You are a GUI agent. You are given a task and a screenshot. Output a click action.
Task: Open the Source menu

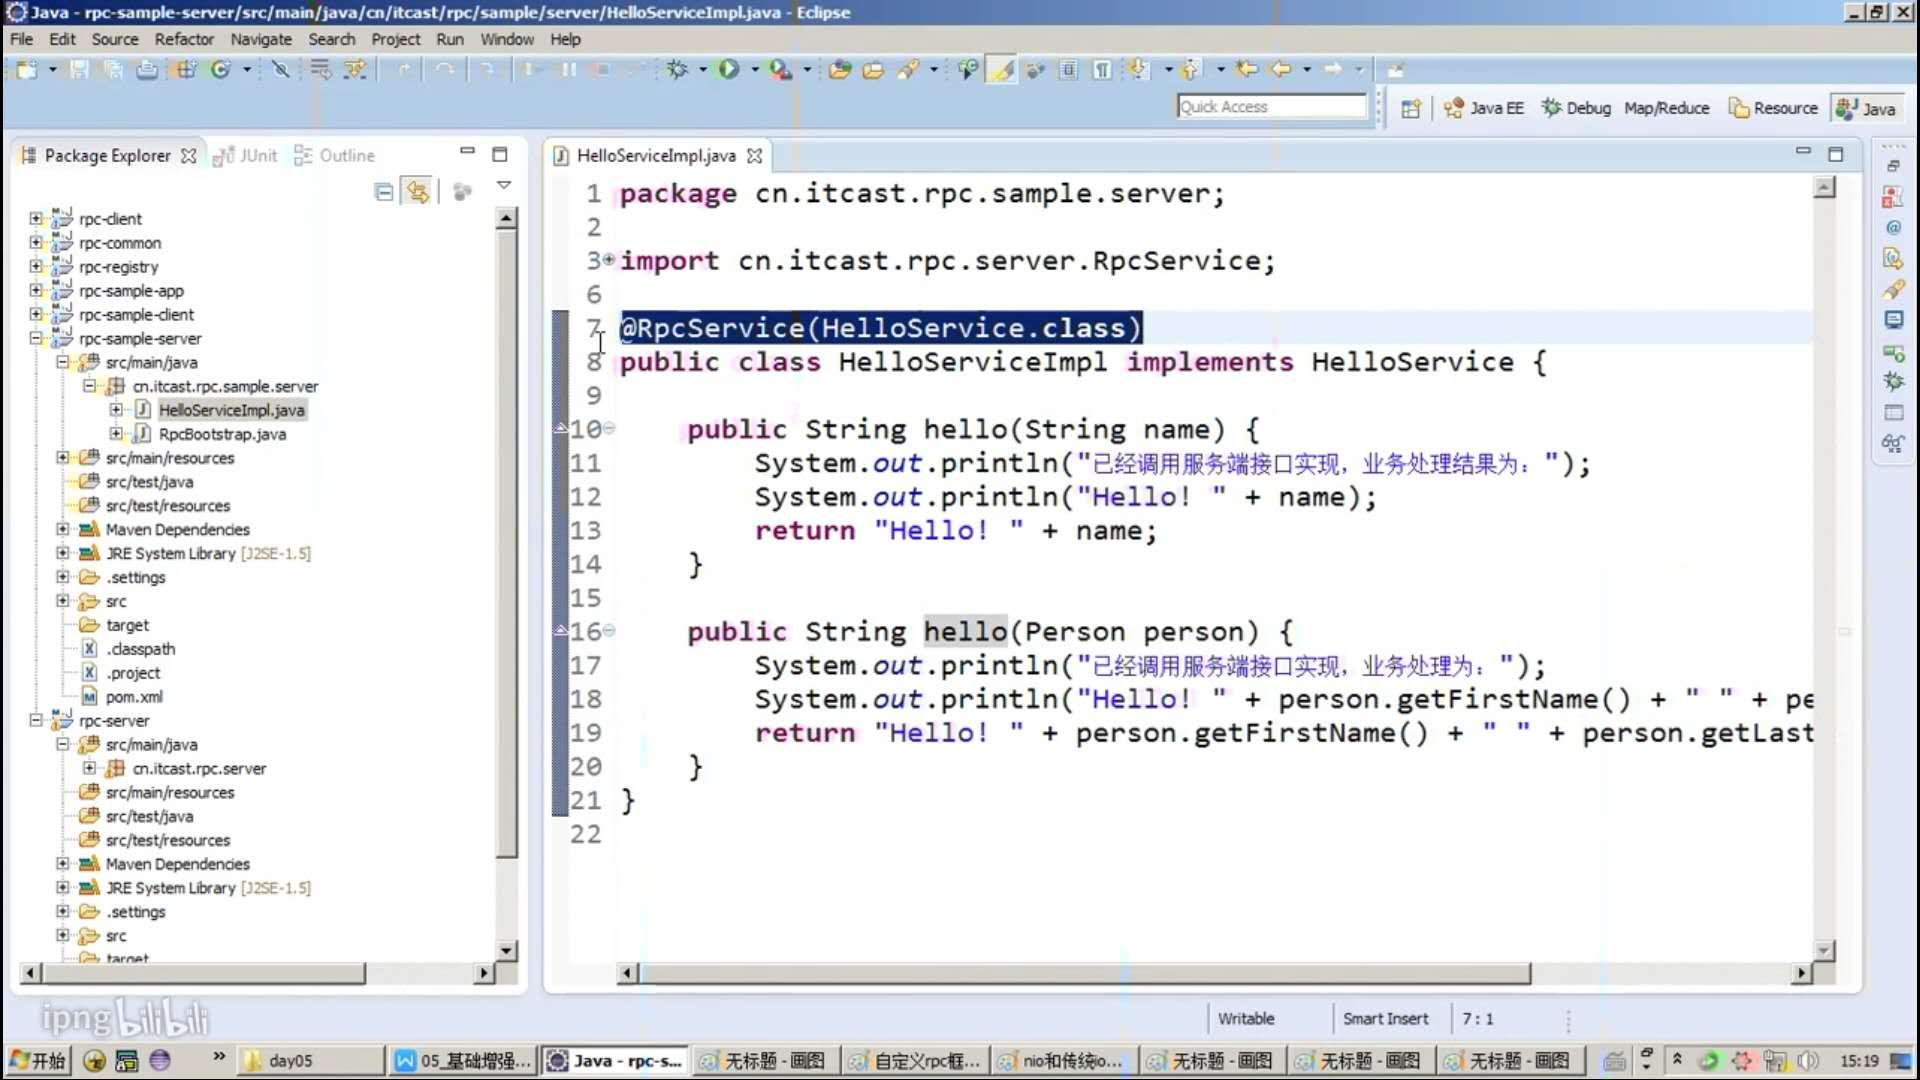[115, 39]
